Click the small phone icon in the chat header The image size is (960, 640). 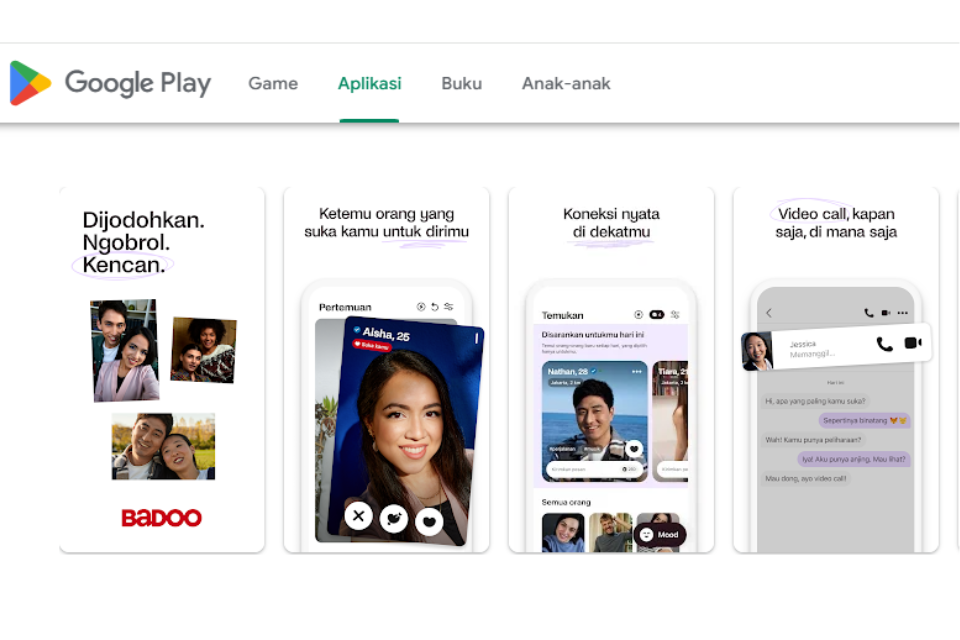(x=869, y=313)
